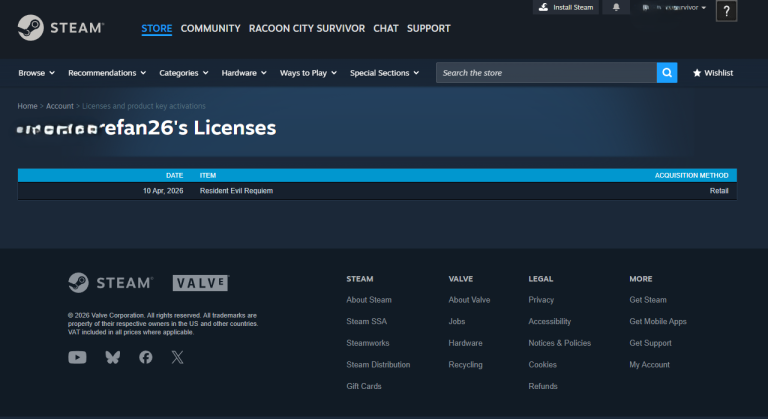Expand the Recommendations dropdown
This screenshot has height=419, width=768.
point(107,73)
